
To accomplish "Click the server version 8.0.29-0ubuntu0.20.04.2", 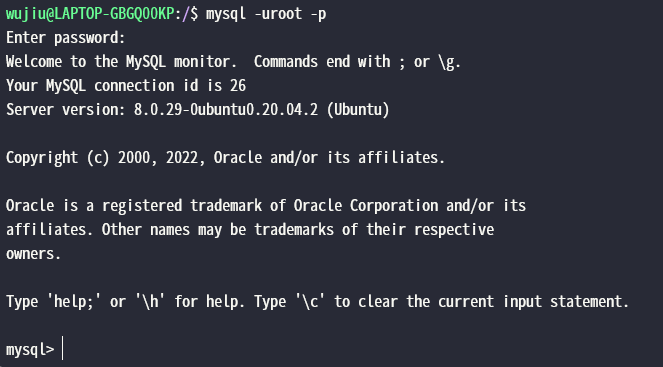I will (x=226, y=110).
